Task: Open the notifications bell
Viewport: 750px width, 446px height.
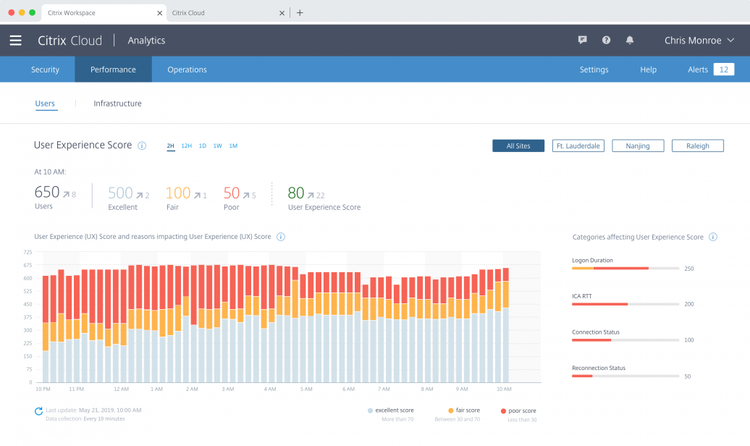Action: tap(629, 40)
